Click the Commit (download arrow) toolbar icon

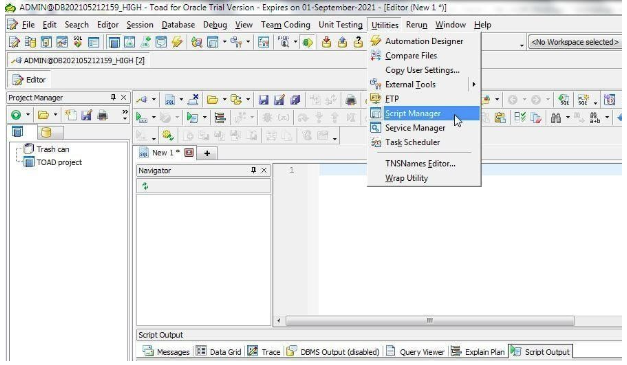tap(326, 42)
